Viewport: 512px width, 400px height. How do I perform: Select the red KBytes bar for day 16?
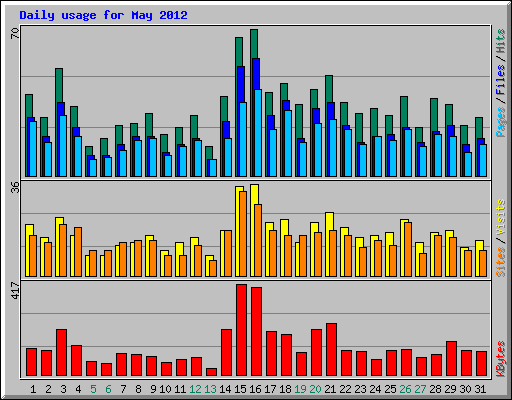click(256, 332)
